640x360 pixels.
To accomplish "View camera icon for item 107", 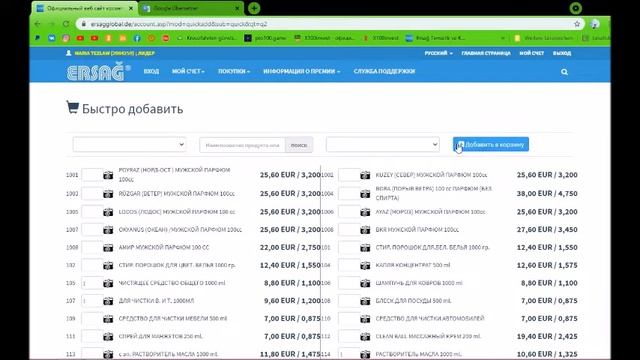I will (108, 301).
